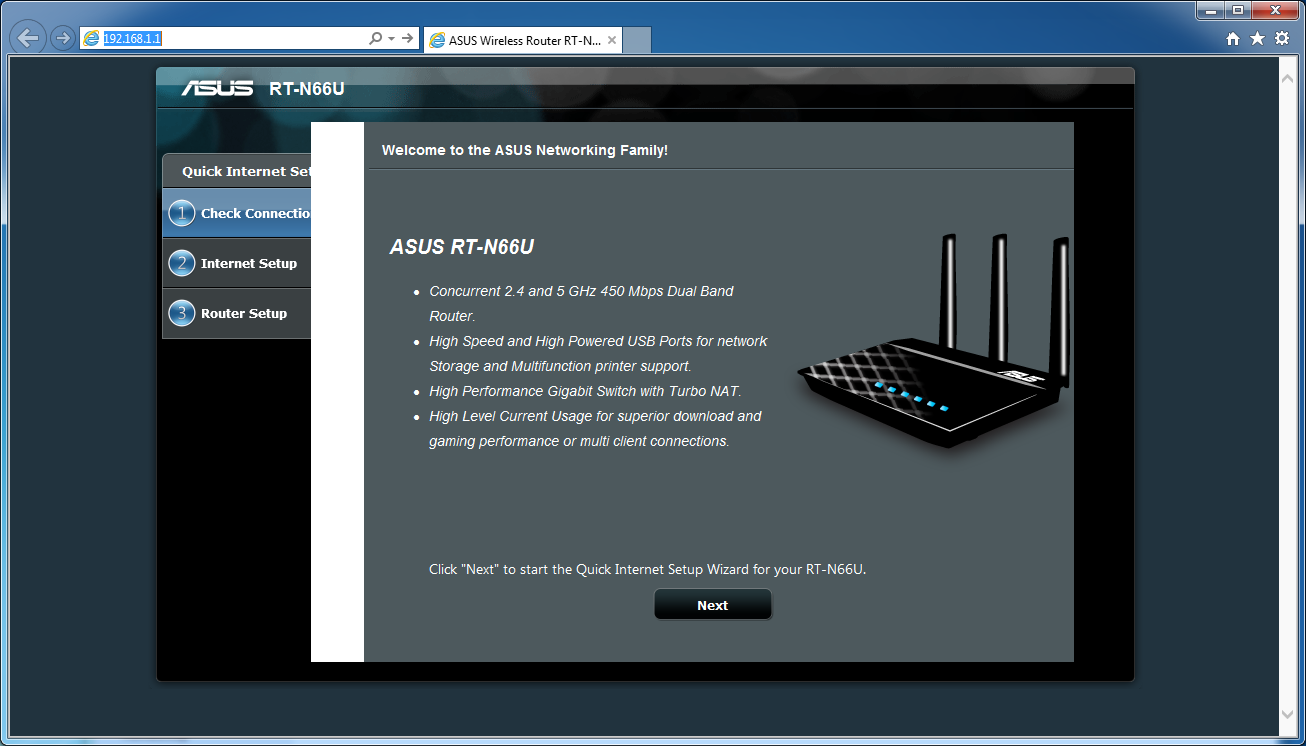Click the 'Concurrent 2.4 and 5 GHz' bullet text
This screenshot has width=1306, height=746.
[581, 303]
